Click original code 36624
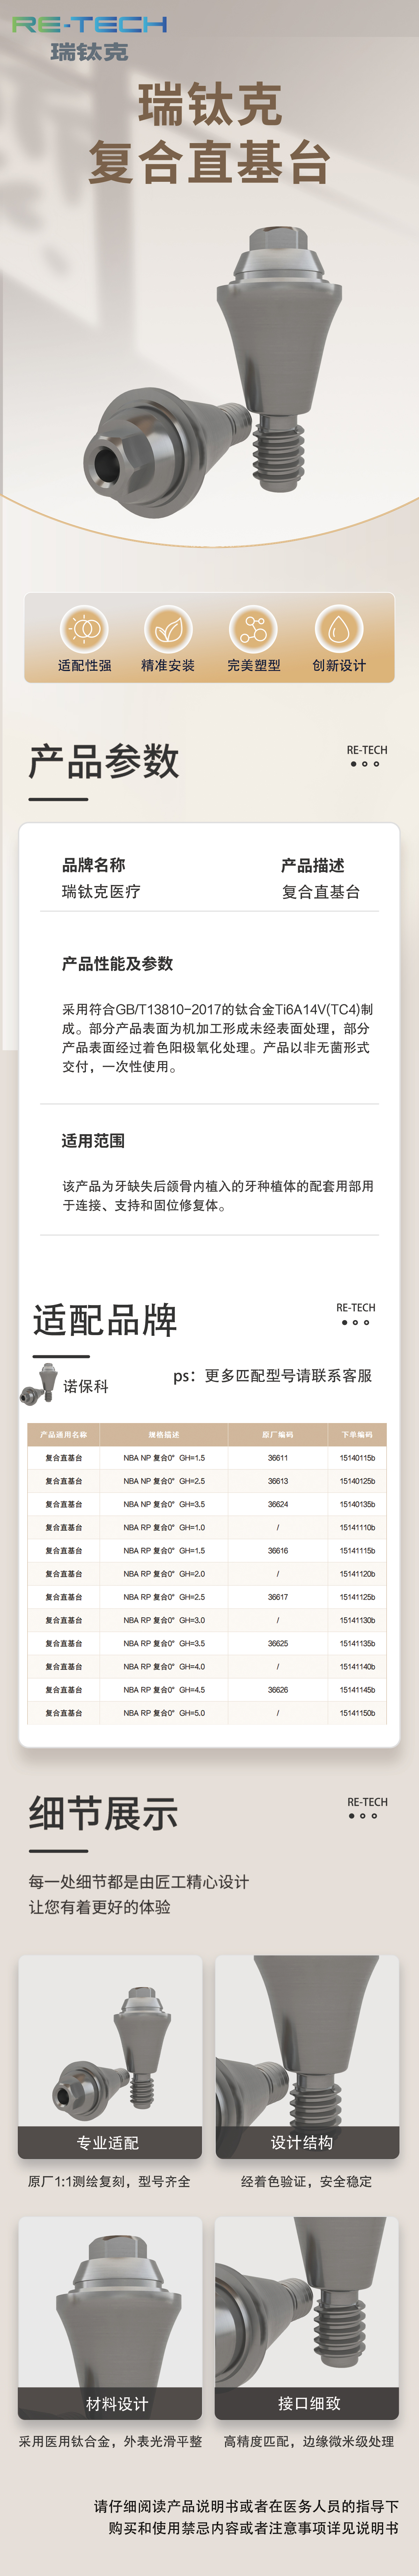This screenshot has width=419, height=2576. pyautogui.click(x=278, y=1504)
